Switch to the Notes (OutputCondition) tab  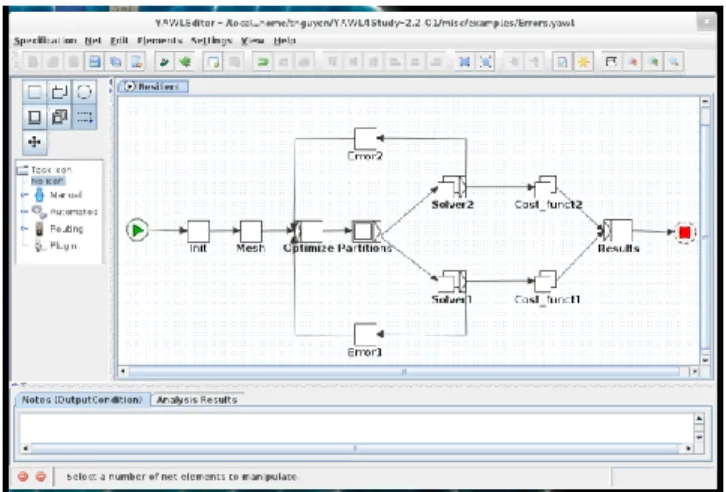[x=82, y=400]
